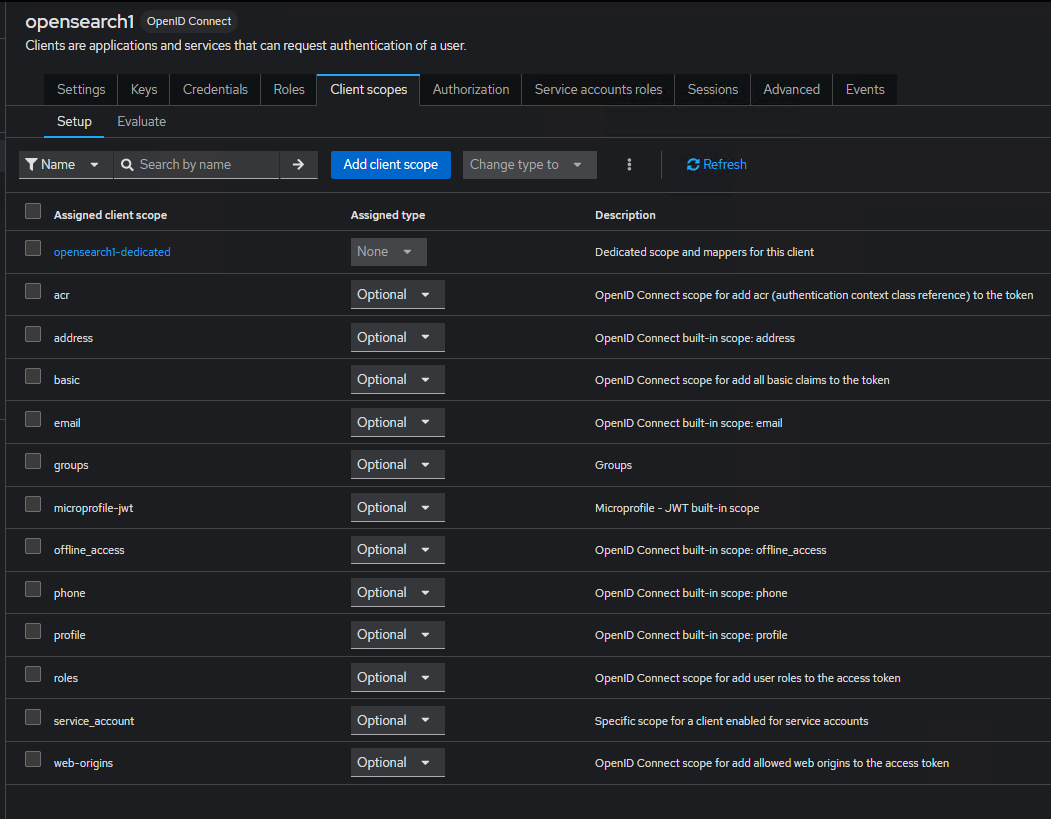This screenshot has height=819, width=1051.
Task: Click the OpenID Connect badge label
Action: [189, 21]
